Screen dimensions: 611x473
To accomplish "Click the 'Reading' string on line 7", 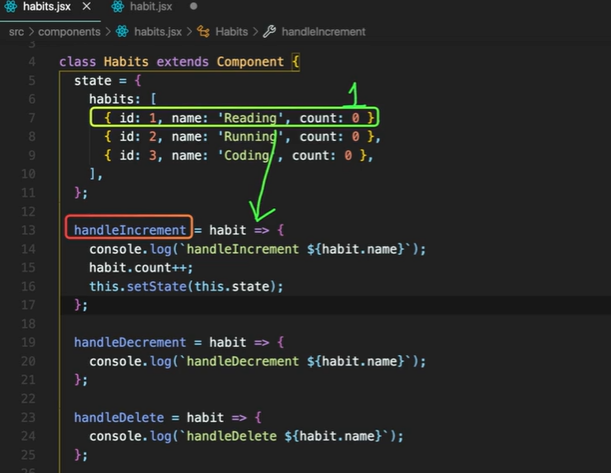I will pos(250,118).
